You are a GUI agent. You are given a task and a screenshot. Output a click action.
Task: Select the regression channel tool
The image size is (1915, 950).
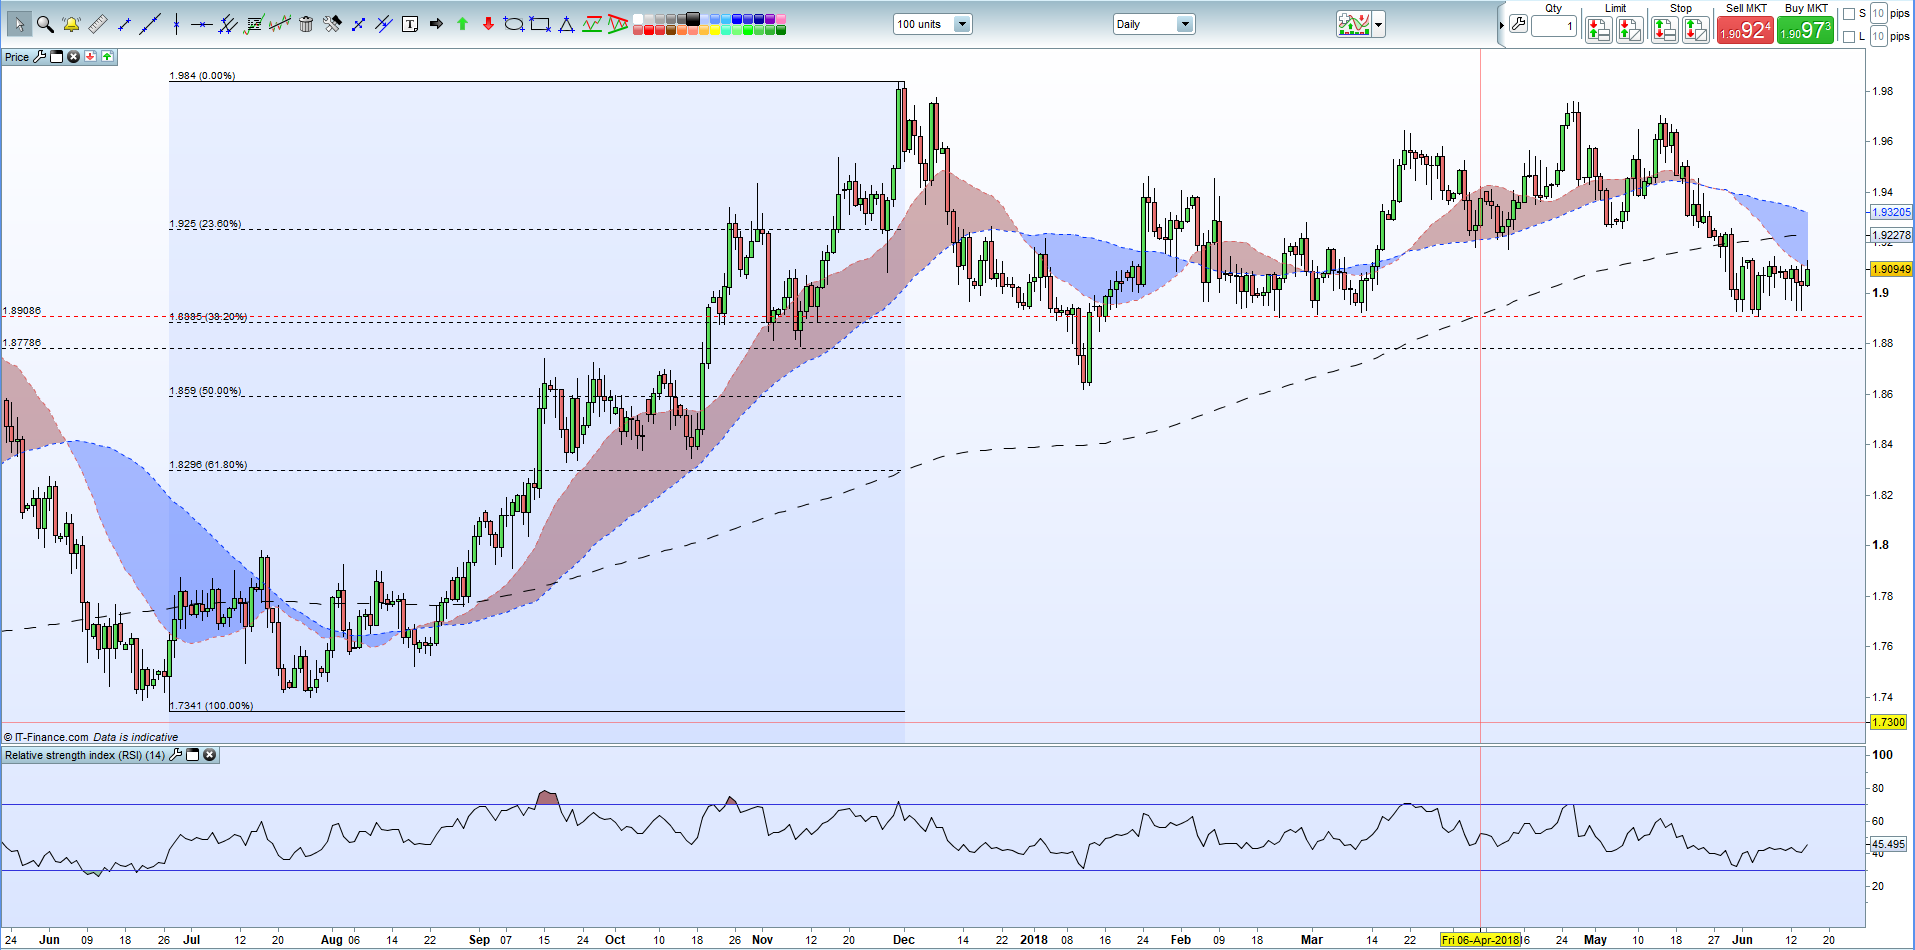280,24
